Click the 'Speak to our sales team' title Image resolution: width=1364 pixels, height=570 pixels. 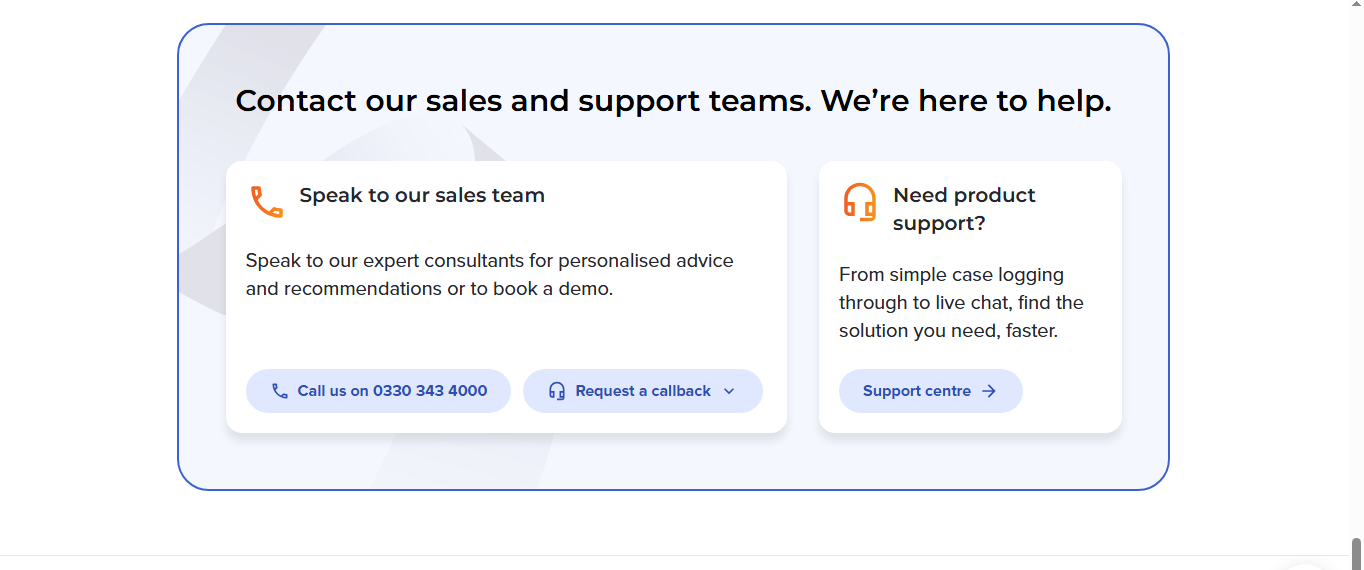[422, 195]
